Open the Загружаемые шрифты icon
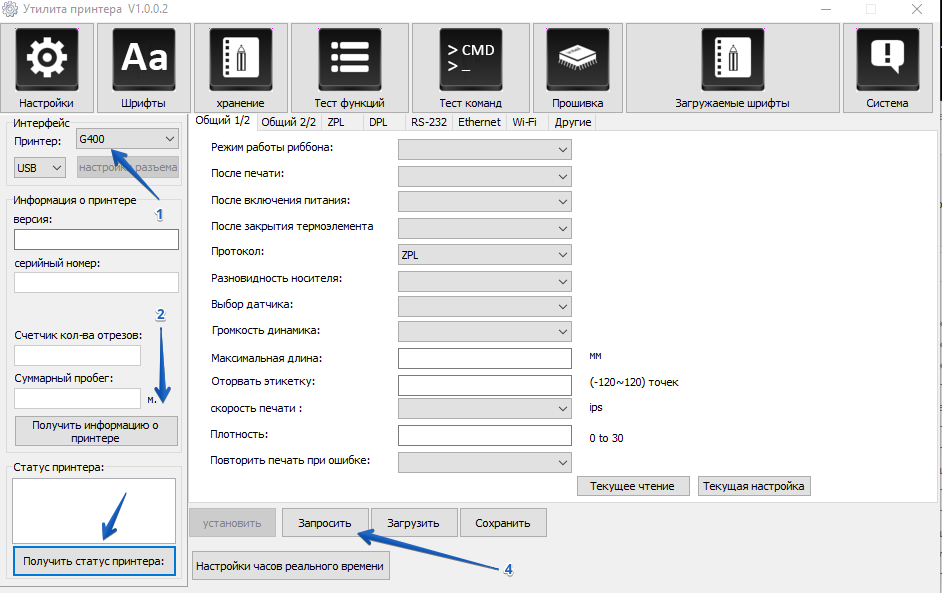This screenshot has width=942, height=593. (731, 60)
